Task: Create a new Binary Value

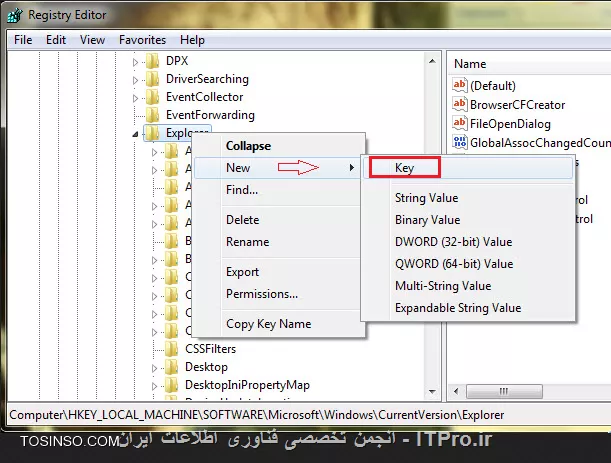Action: (x=468, y=220)
